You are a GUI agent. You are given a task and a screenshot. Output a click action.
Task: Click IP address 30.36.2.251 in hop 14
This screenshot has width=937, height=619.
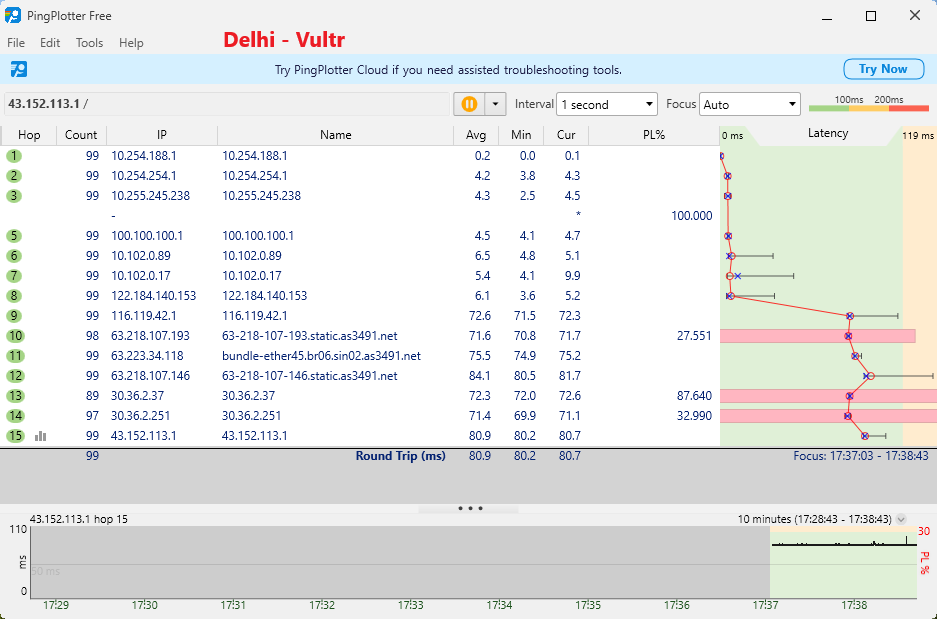tap(141, 416)
